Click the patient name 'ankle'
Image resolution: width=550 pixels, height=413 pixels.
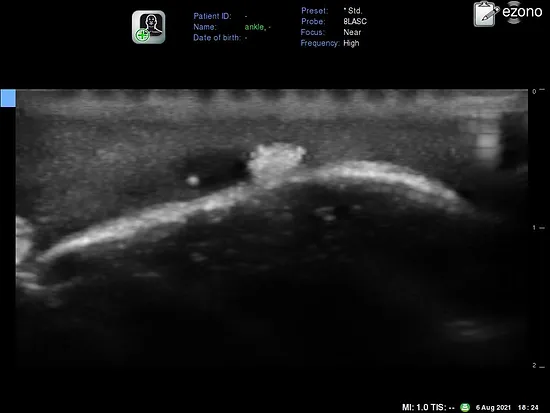coord(256,27)
